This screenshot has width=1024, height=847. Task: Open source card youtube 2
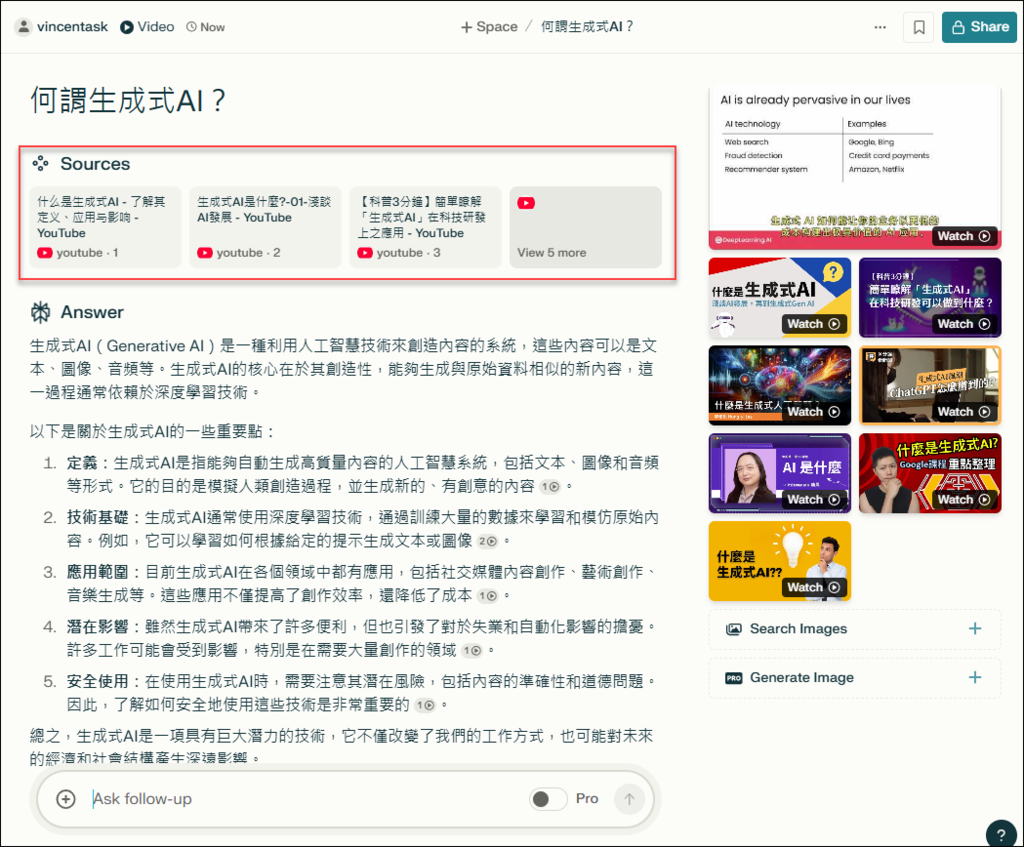click(x=265, y=227)
